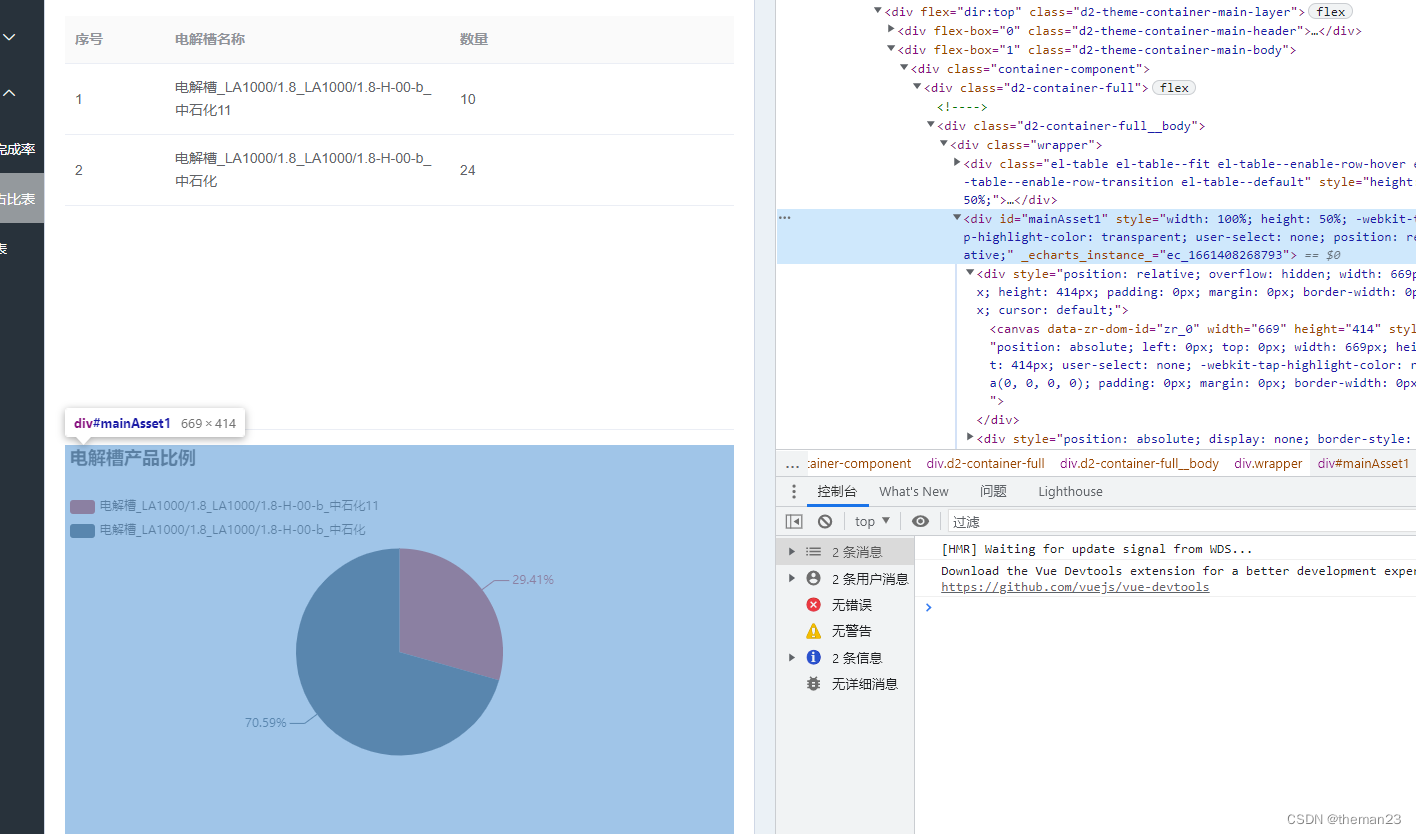The width and height of the screenshot is (1416, 834).
Task: Click the eye live expression icon
Action: pos(921,521)
